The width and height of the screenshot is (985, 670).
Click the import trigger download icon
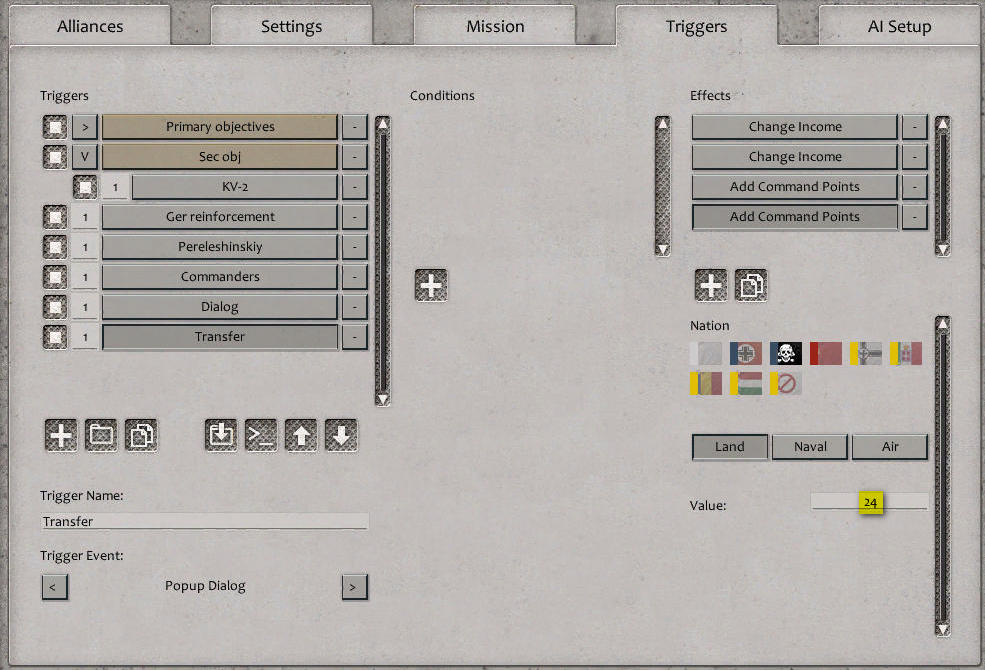pyautogui.click(x=221, y=435)
